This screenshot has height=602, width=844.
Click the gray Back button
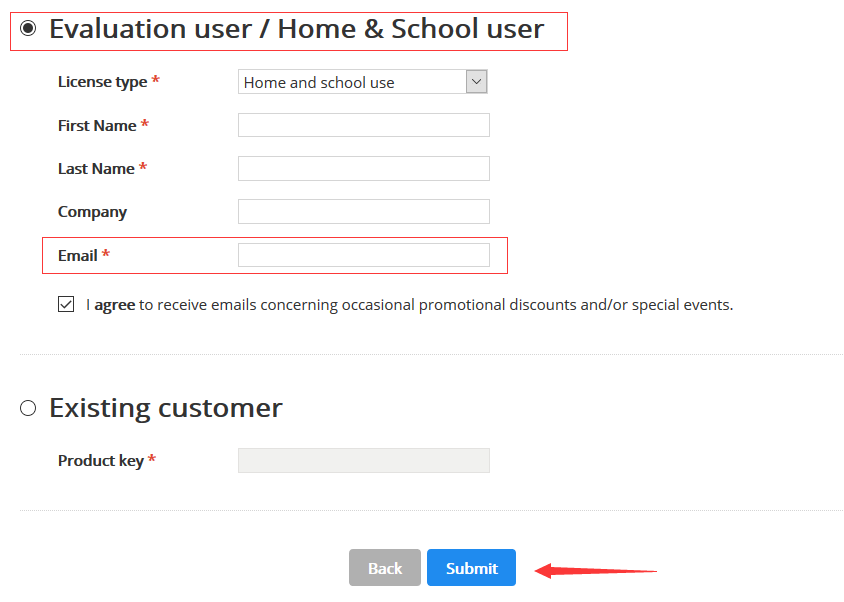pos(385,568)
